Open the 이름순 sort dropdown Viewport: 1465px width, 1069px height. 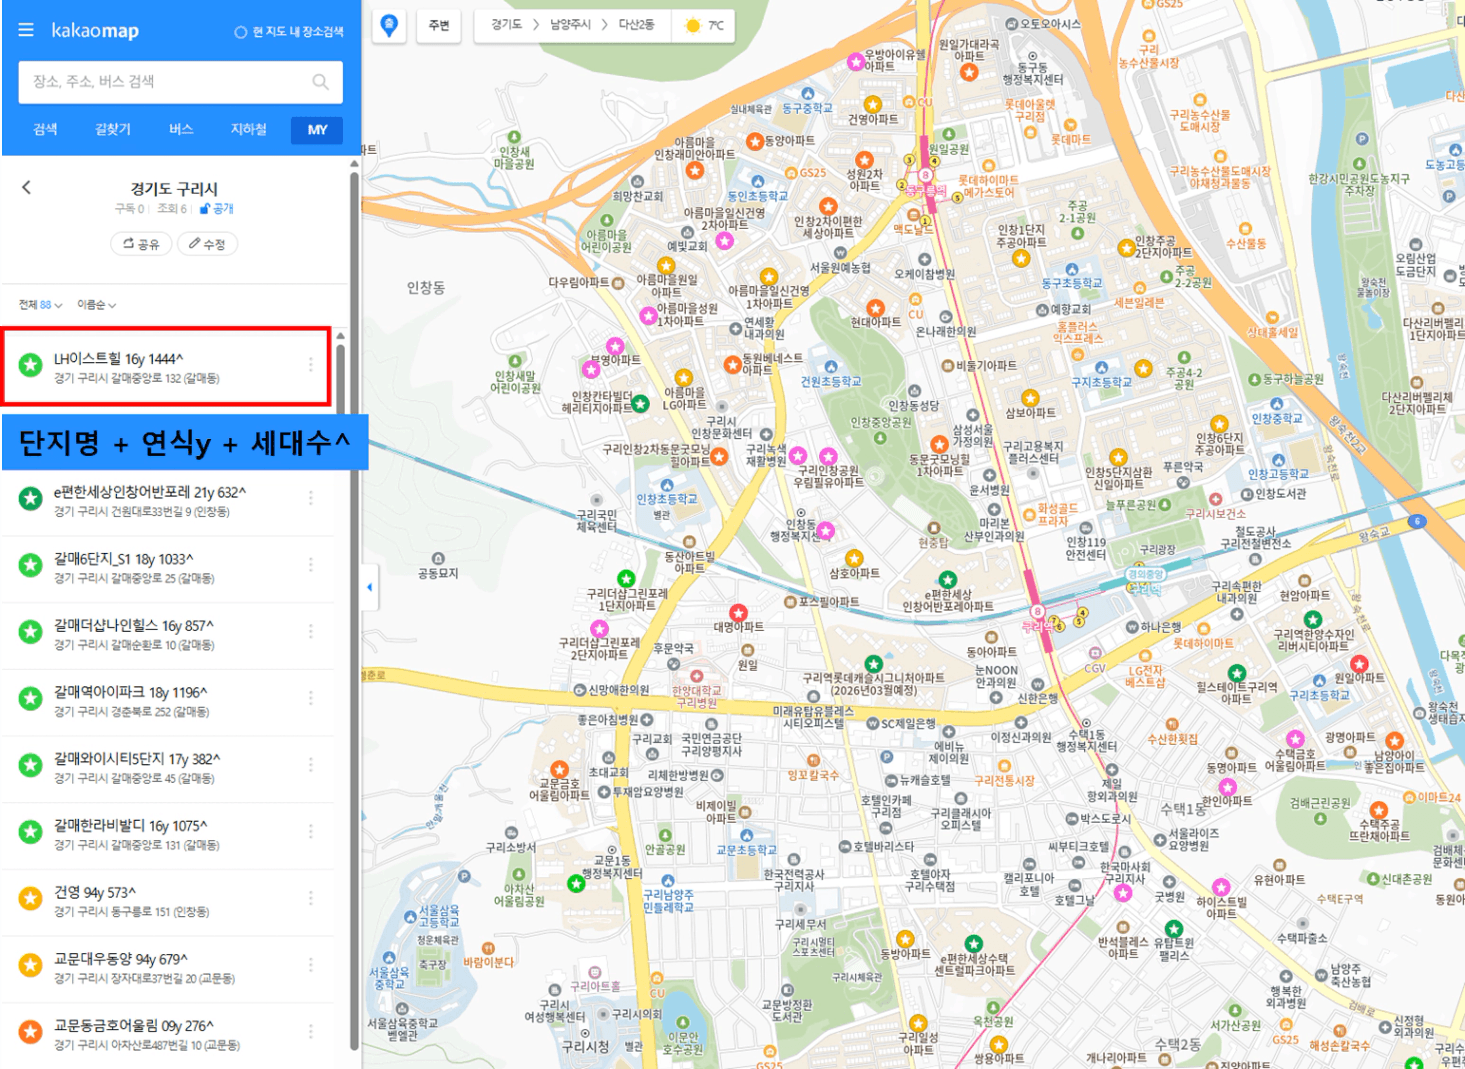pyautogui.click(x=96, y=305)
